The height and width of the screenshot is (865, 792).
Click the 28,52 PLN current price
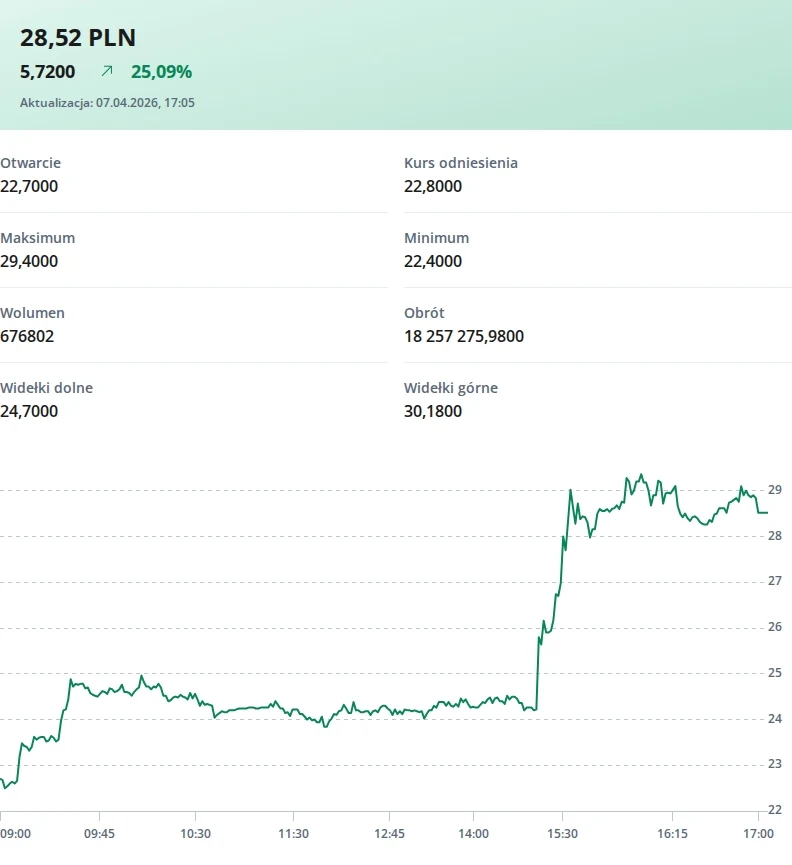click(x=78, y=38)
